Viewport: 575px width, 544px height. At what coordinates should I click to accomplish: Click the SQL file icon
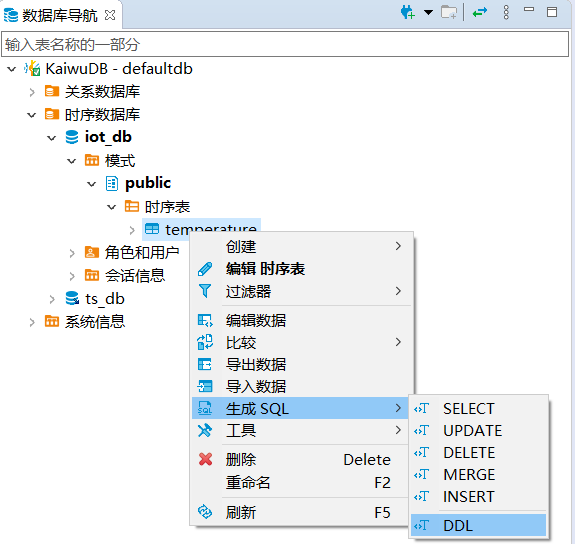(205, 408)
